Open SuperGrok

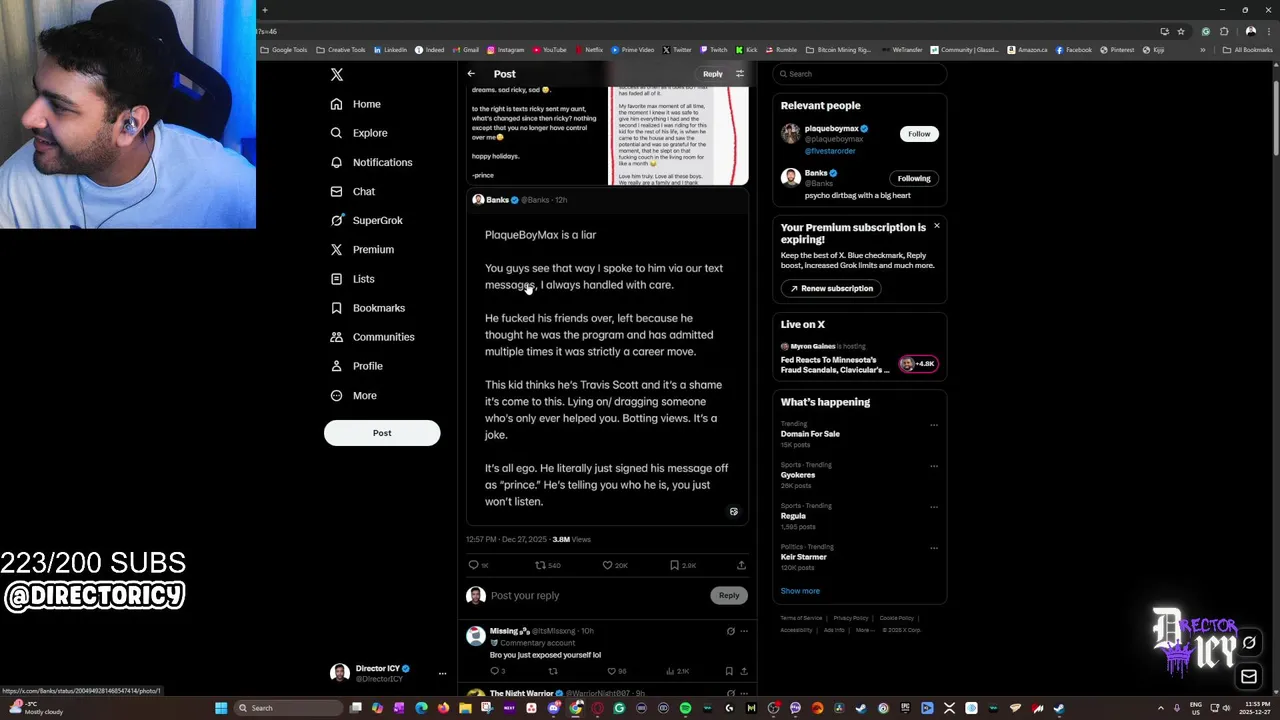tap(366, 220)
